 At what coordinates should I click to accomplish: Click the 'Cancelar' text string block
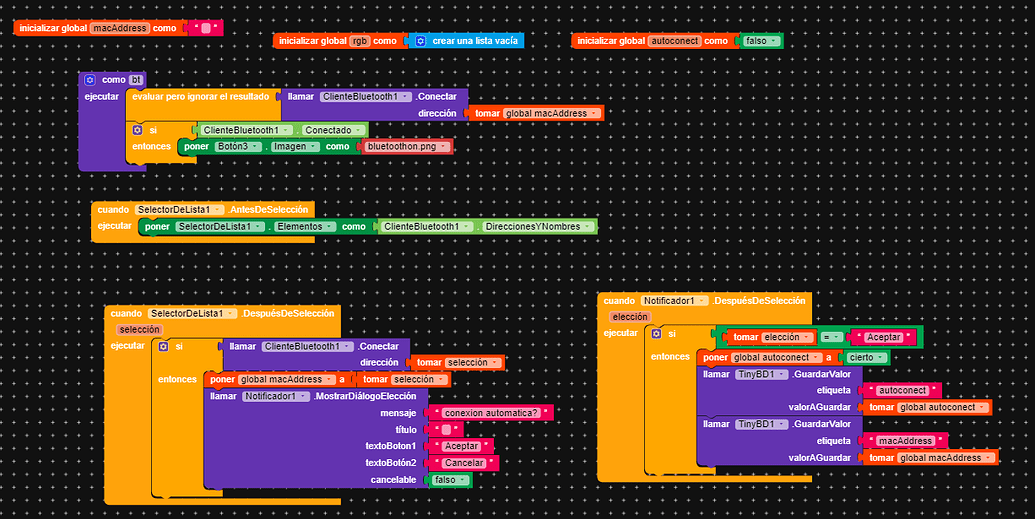click(464, 463)
